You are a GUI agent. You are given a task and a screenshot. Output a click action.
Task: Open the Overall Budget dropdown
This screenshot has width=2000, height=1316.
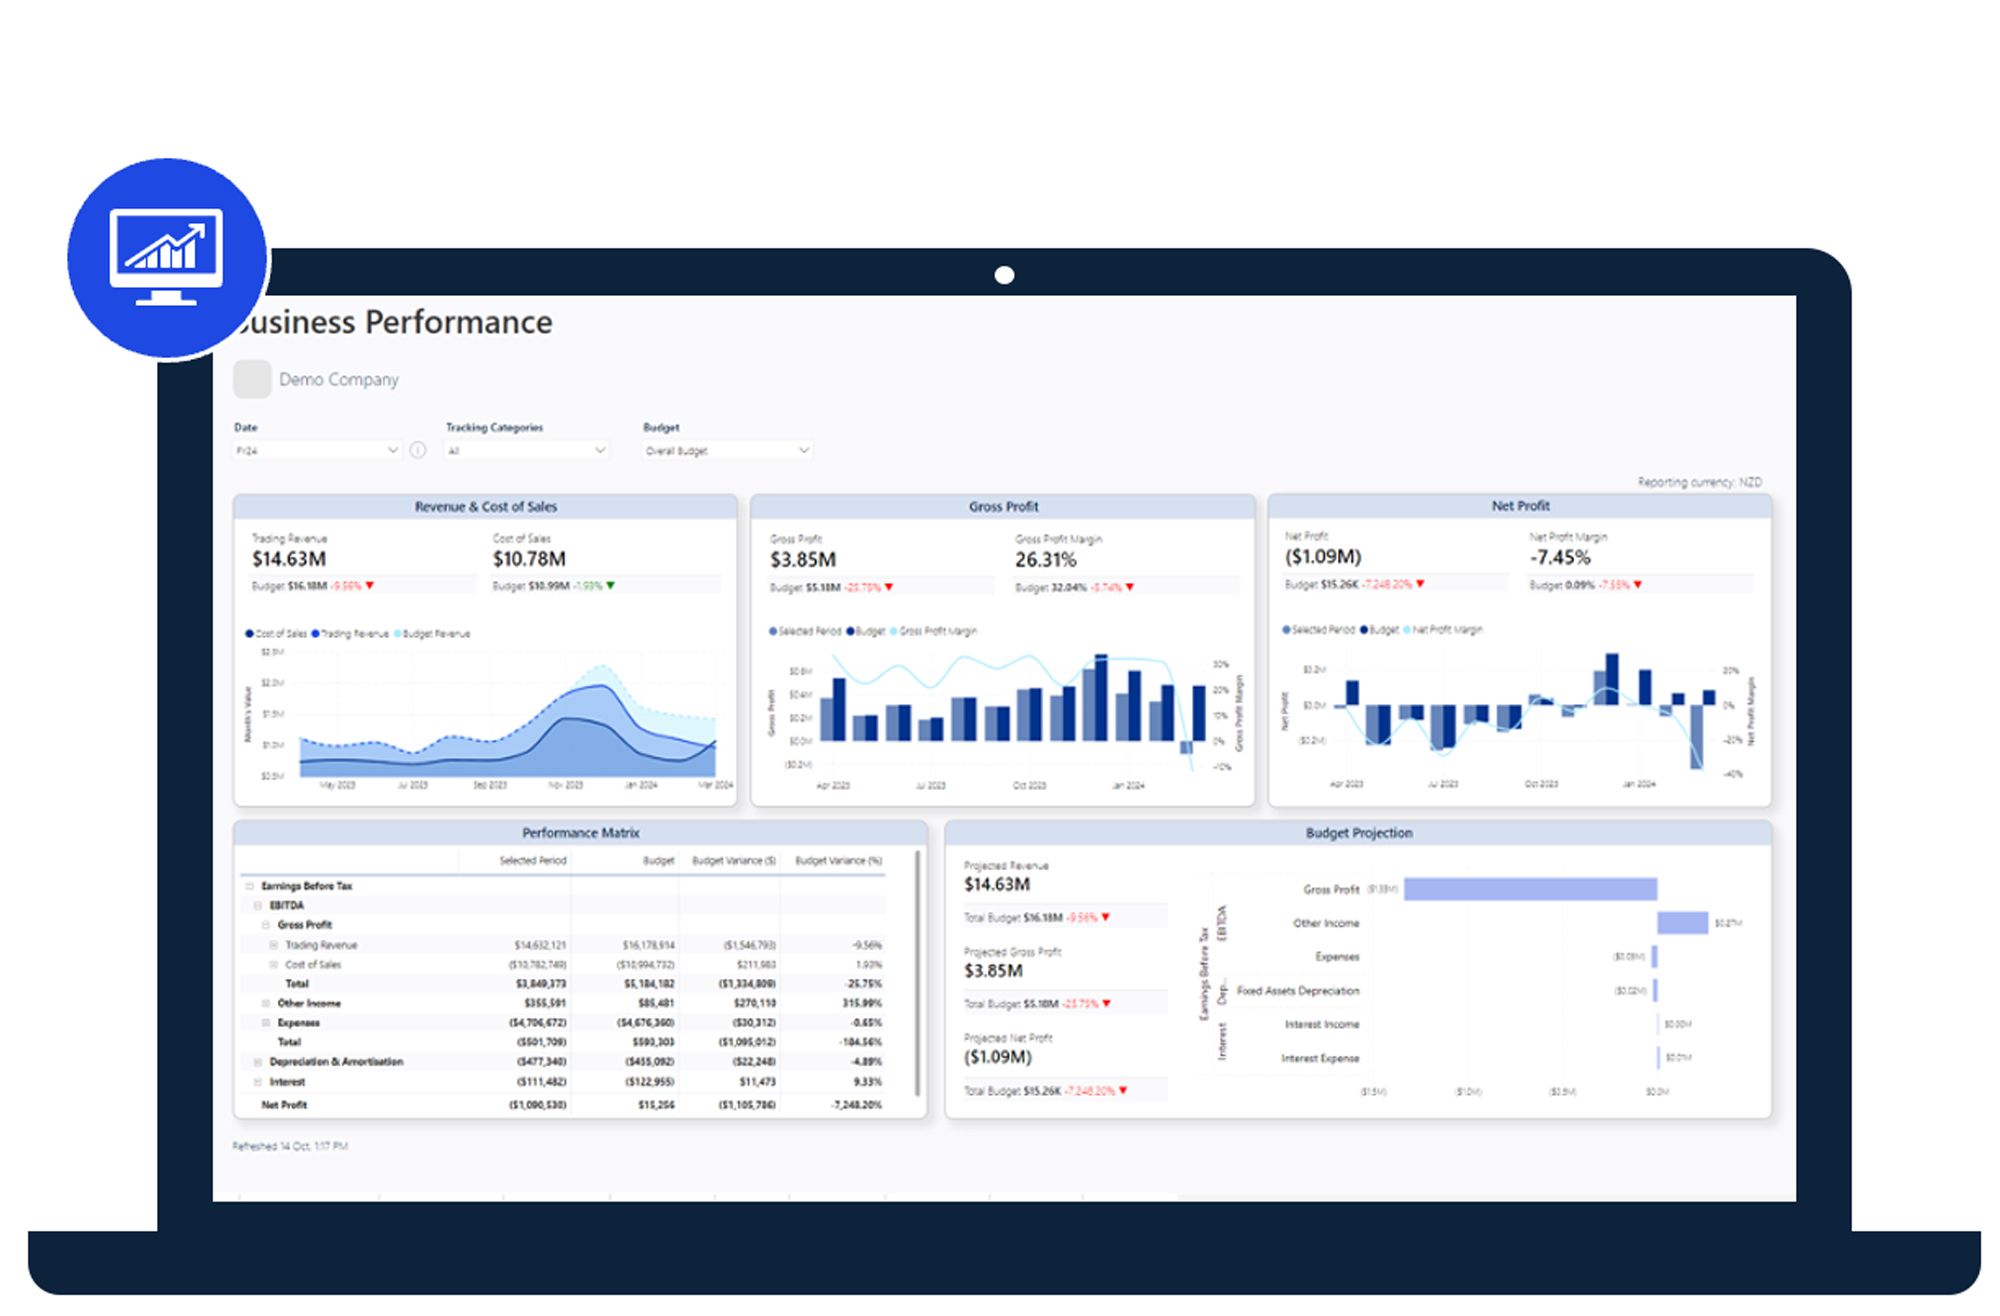pos(726,451)
